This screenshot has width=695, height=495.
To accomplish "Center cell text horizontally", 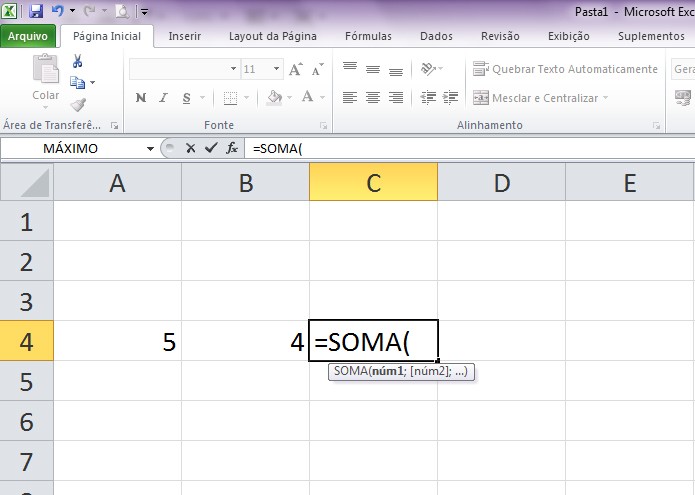I will coord(373,97).
